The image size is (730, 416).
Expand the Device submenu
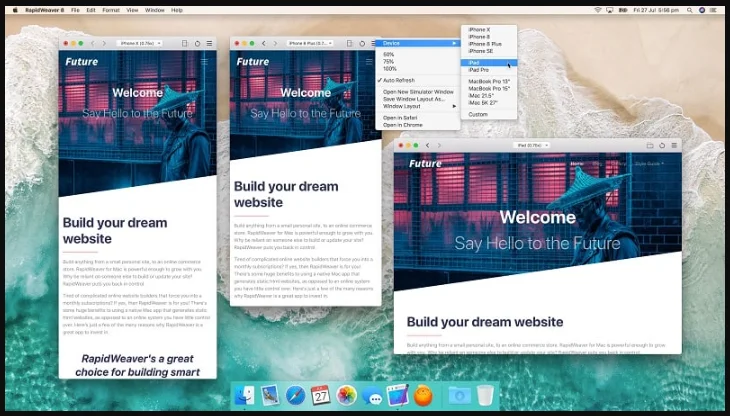click(x=418, y=43)
